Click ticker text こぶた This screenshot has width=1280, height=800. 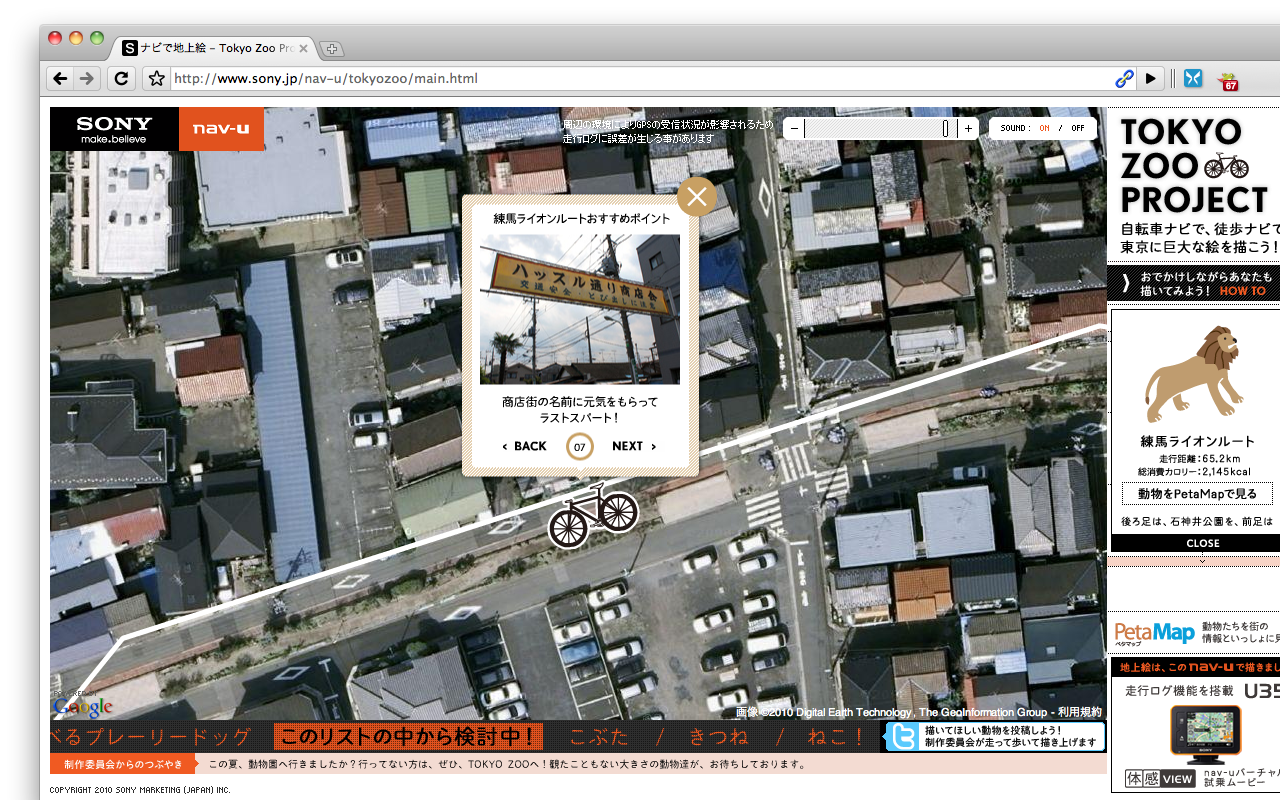click(598, 737)
